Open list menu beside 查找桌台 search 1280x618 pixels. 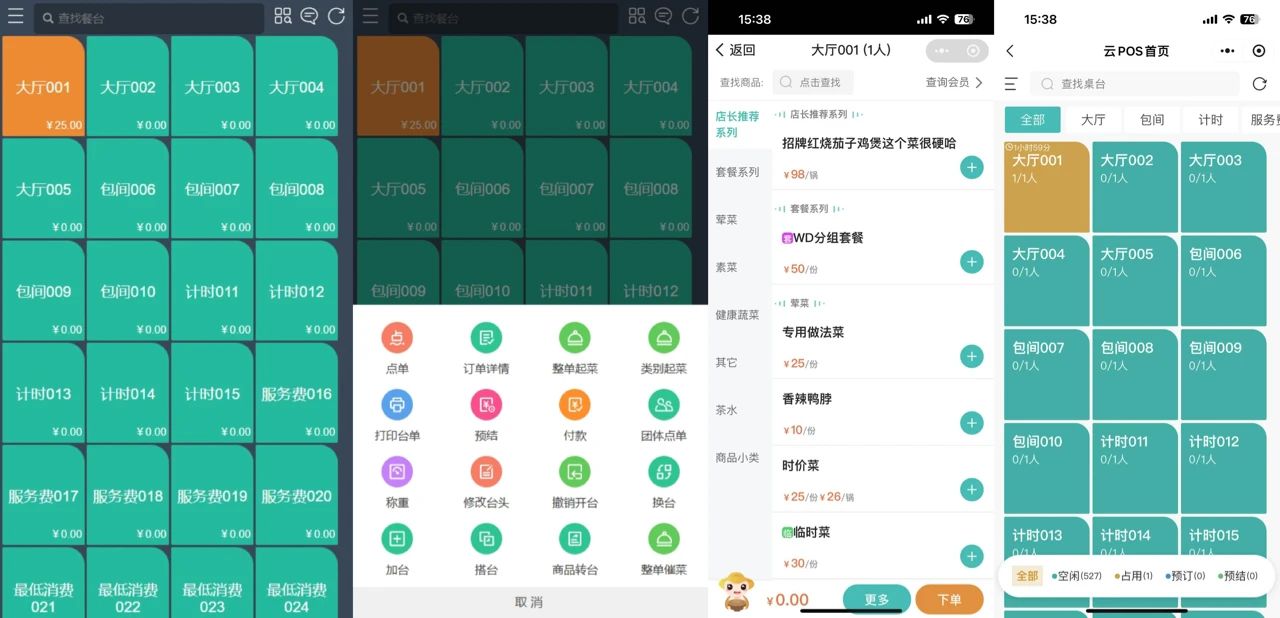(1011, 84)
